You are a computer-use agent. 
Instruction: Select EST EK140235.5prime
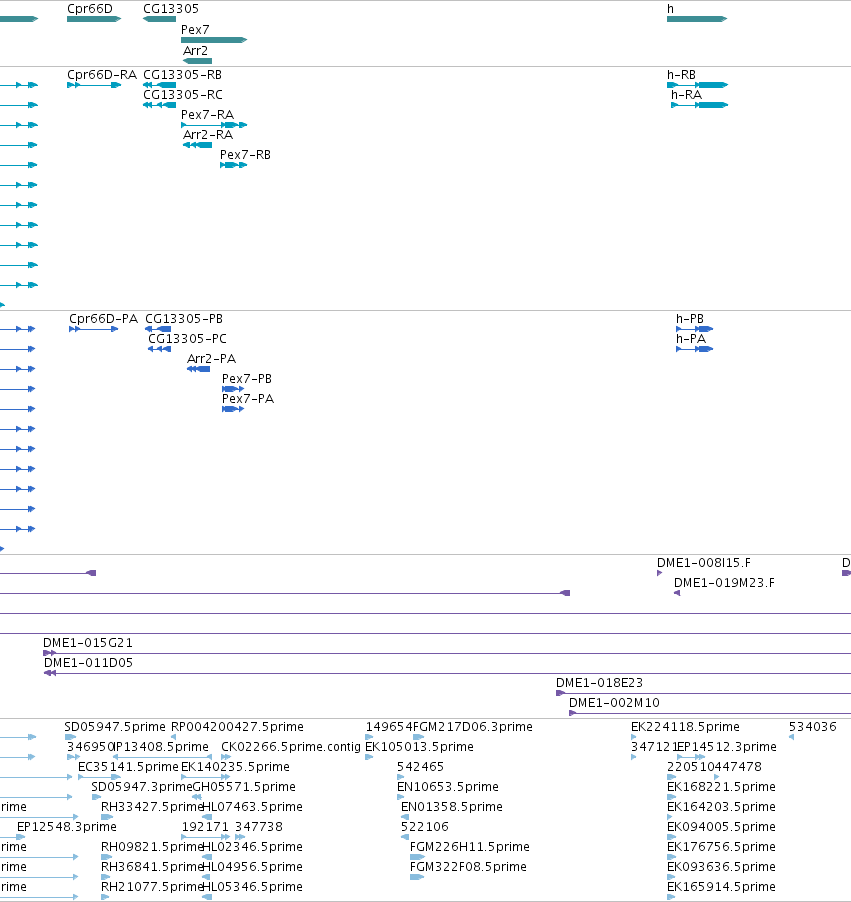[x=205, y=777]
